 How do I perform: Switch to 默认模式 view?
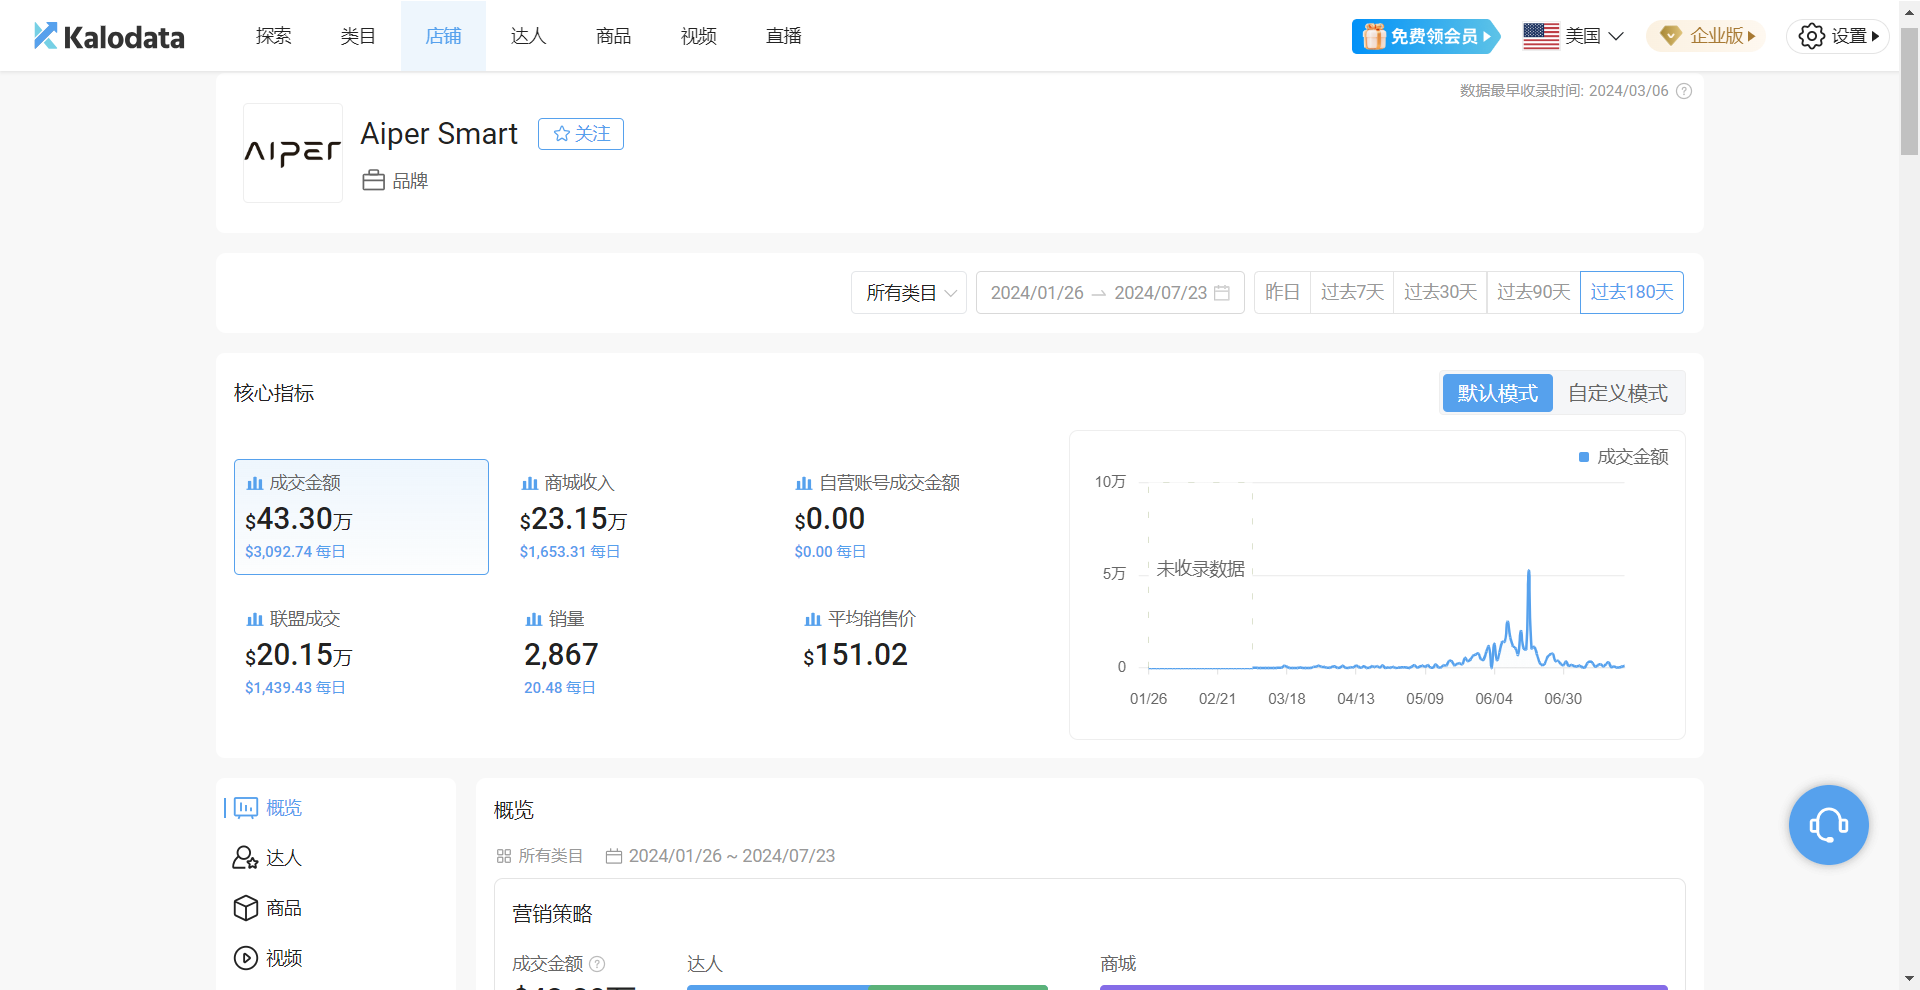click(1497, 393)
